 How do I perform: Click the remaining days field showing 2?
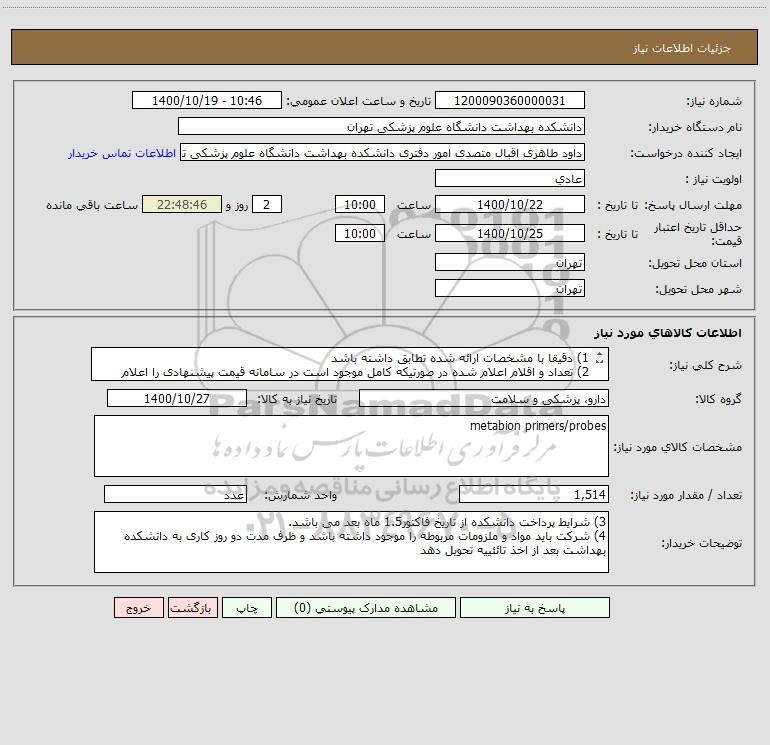267,204
